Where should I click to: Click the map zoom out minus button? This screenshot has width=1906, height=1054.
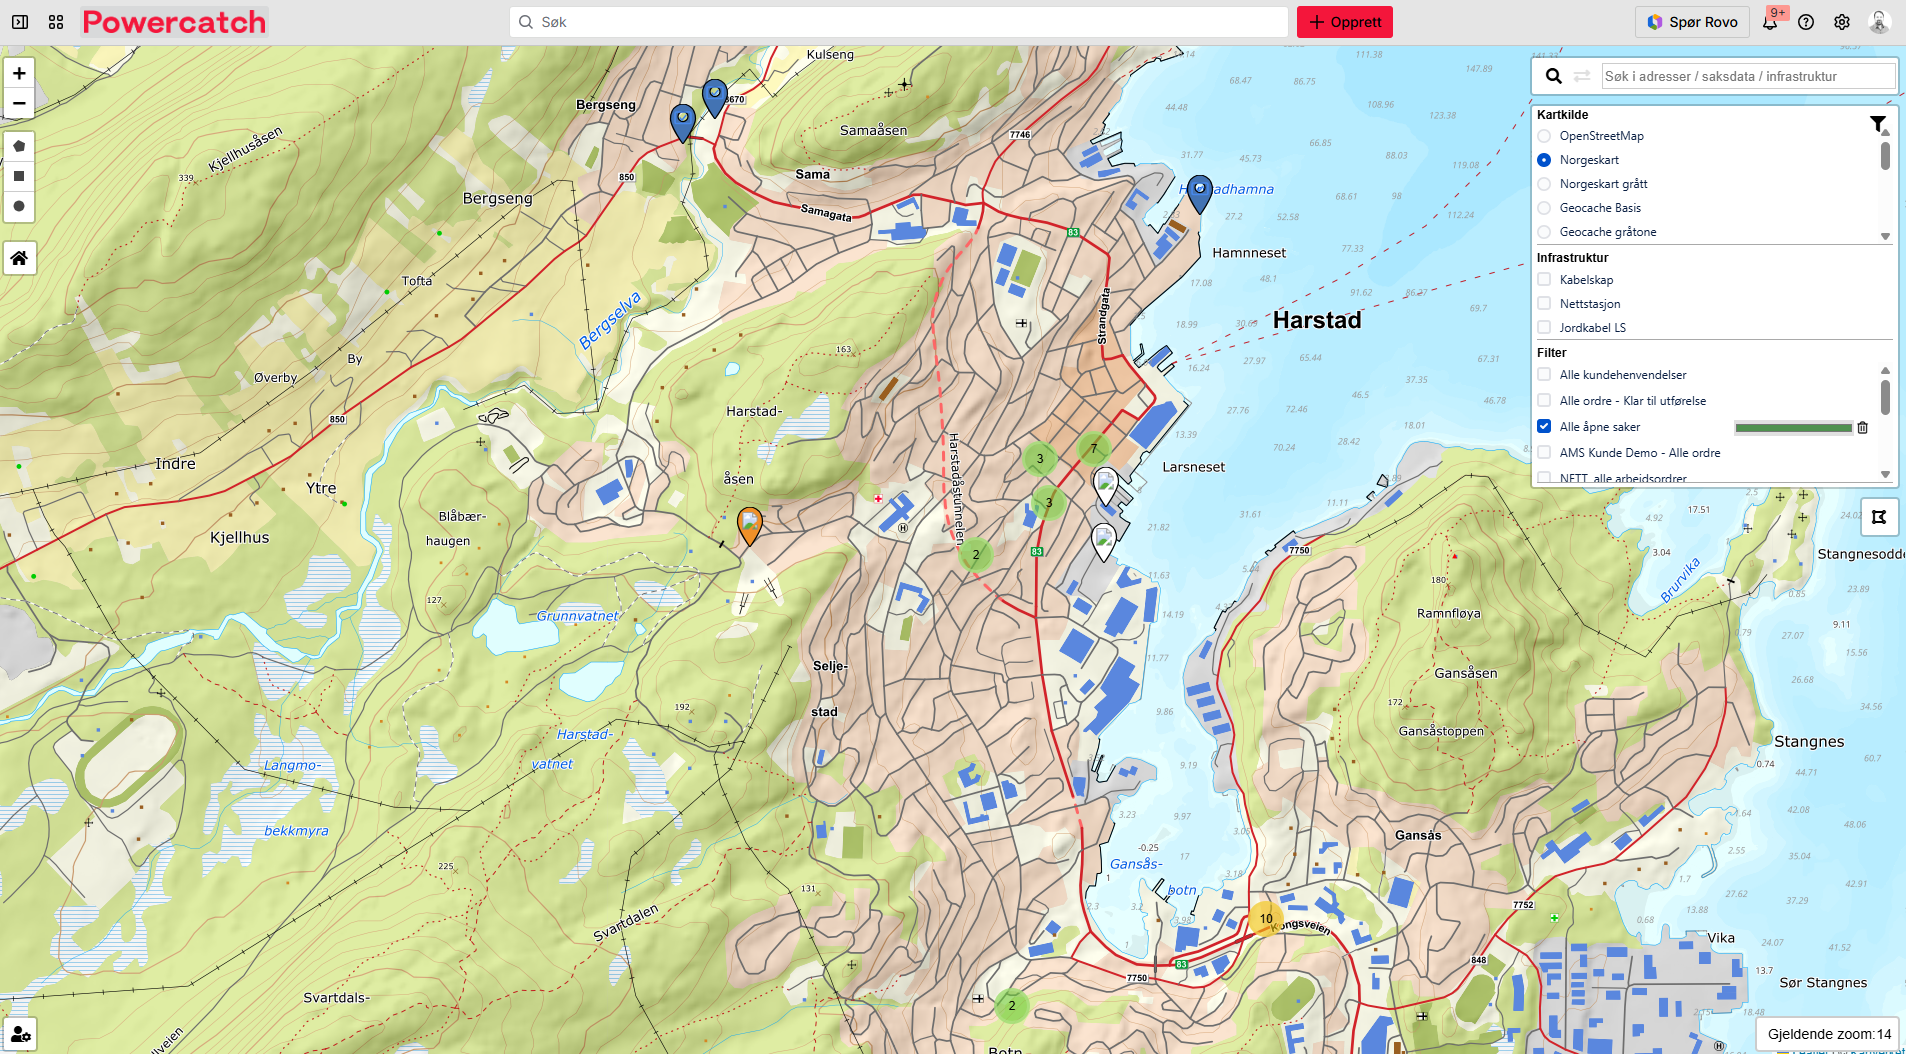19,103
